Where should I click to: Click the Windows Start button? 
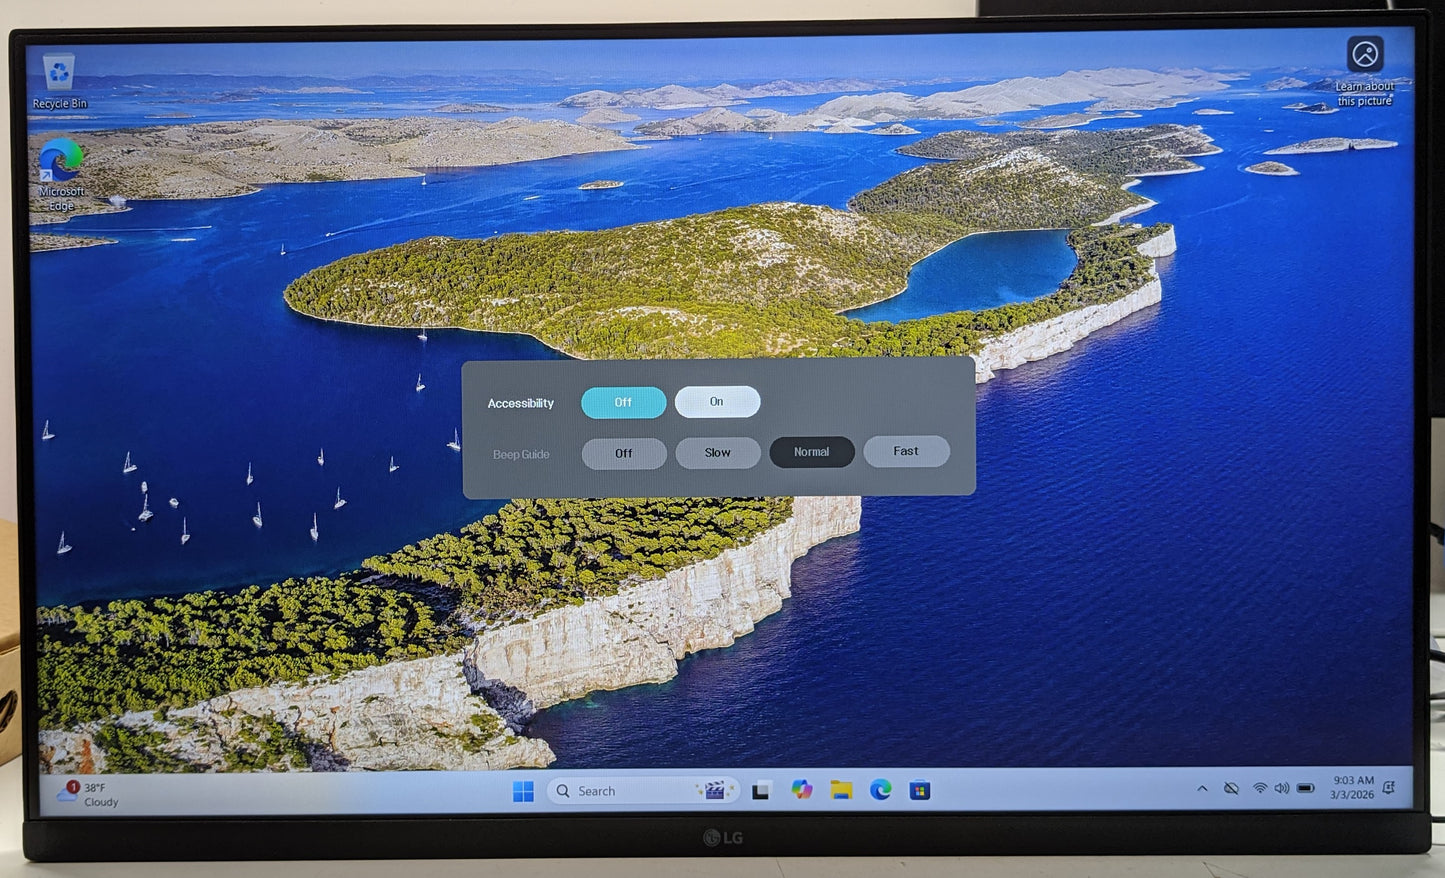click(x=523, y=791)
